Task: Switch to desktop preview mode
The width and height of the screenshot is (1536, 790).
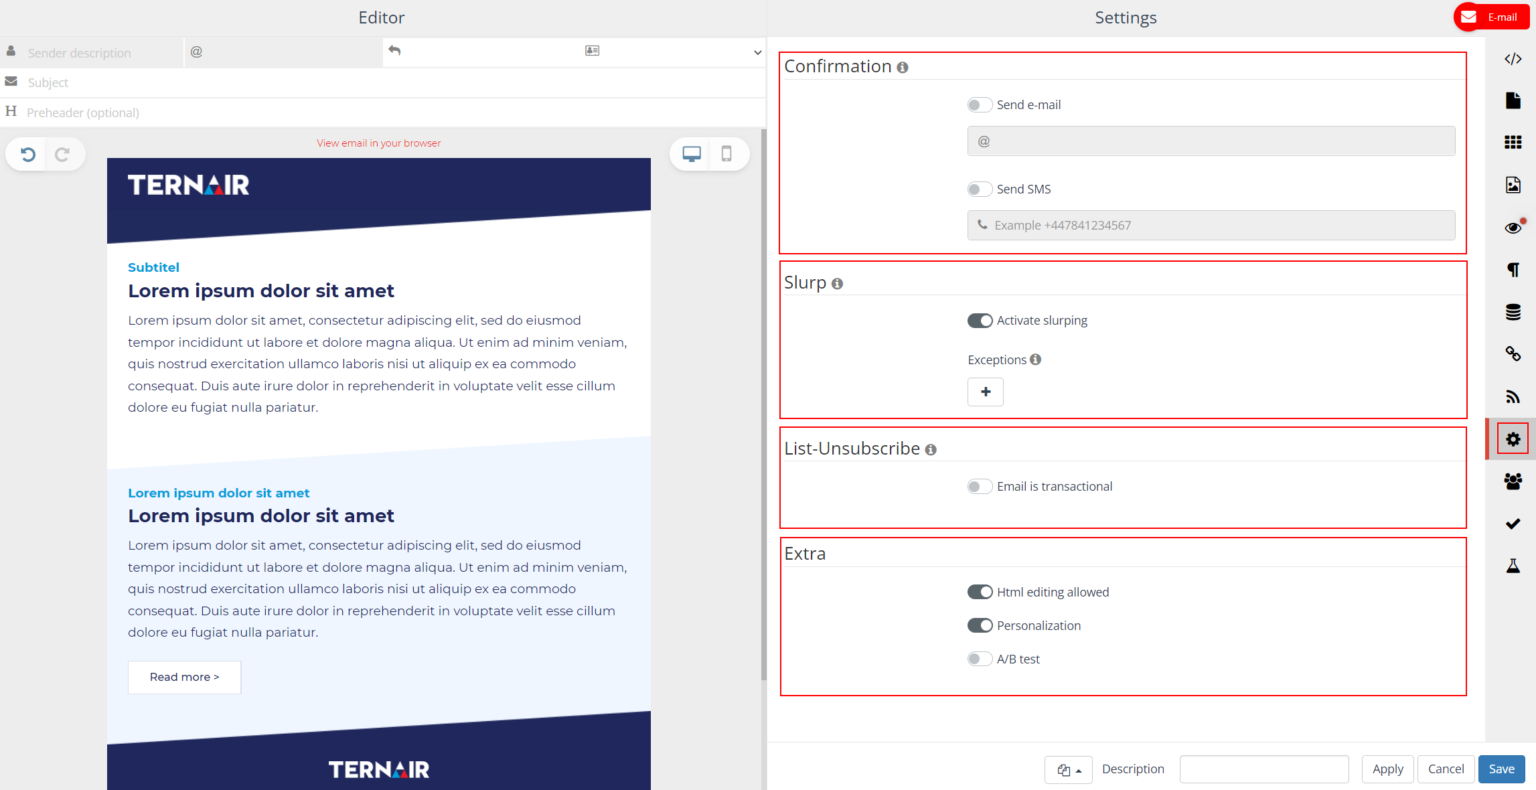Action: click(691, 154)
